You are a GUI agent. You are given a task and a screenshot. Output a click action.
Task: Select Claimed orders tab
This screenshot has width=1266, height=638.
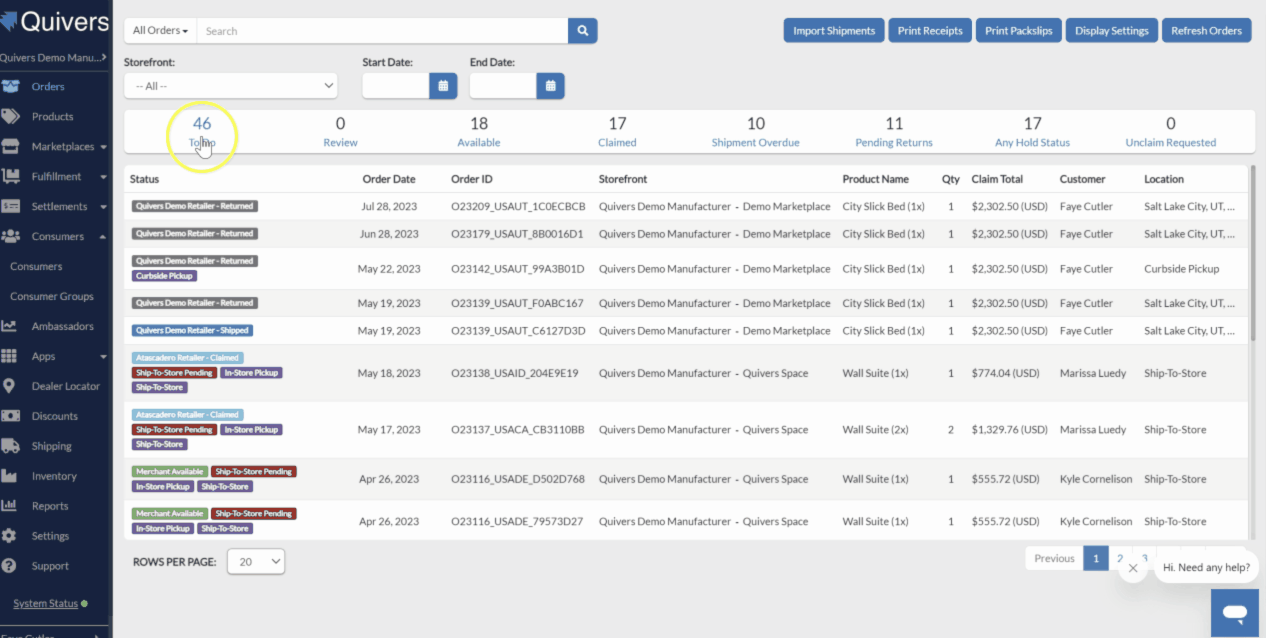pyautogui.click(x=617, y=132)
